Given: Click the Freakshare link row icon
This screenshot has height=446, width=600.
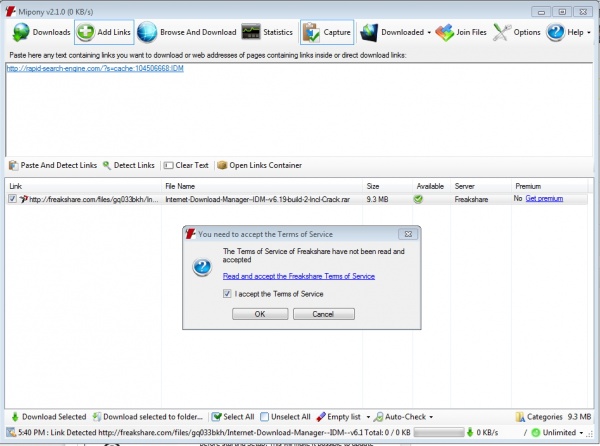Looking at the screenshot, I should tap(24, 199).
